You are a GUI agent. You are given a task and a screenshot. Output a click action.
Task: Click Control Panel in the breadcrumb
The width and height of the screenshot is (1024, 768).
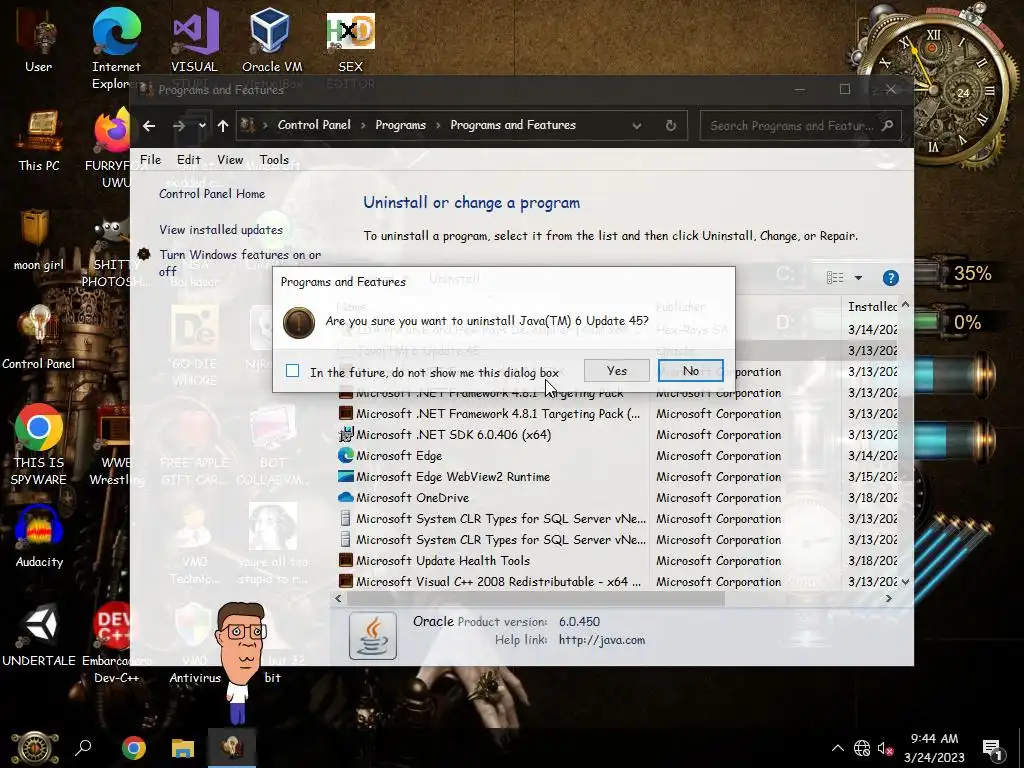coord(314,125)
